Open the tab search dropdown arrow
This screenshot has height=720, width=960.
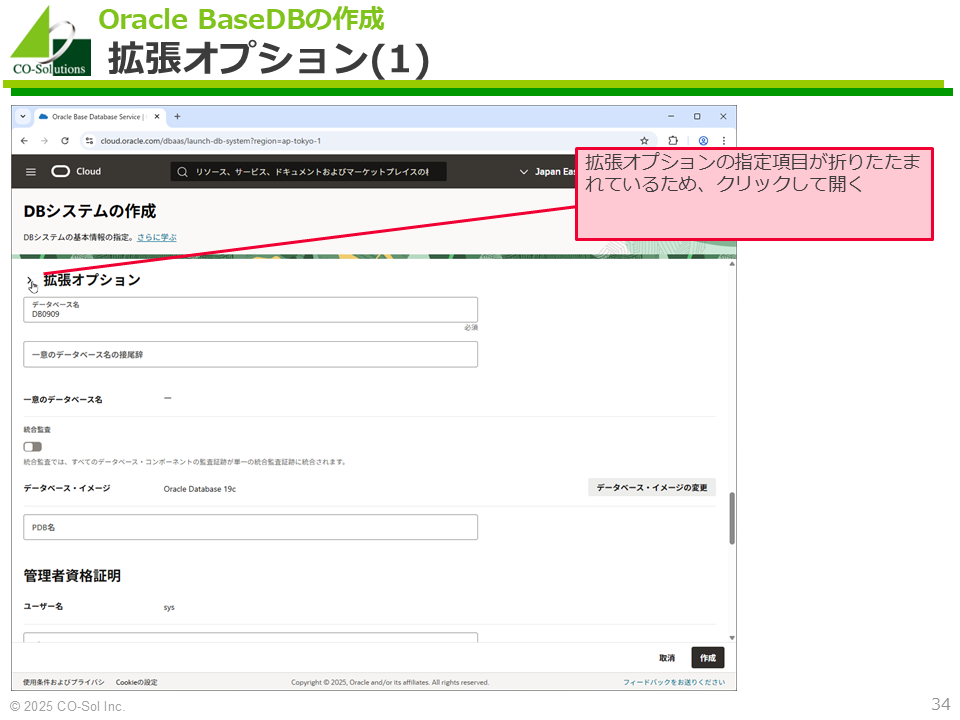coord(23,116)
